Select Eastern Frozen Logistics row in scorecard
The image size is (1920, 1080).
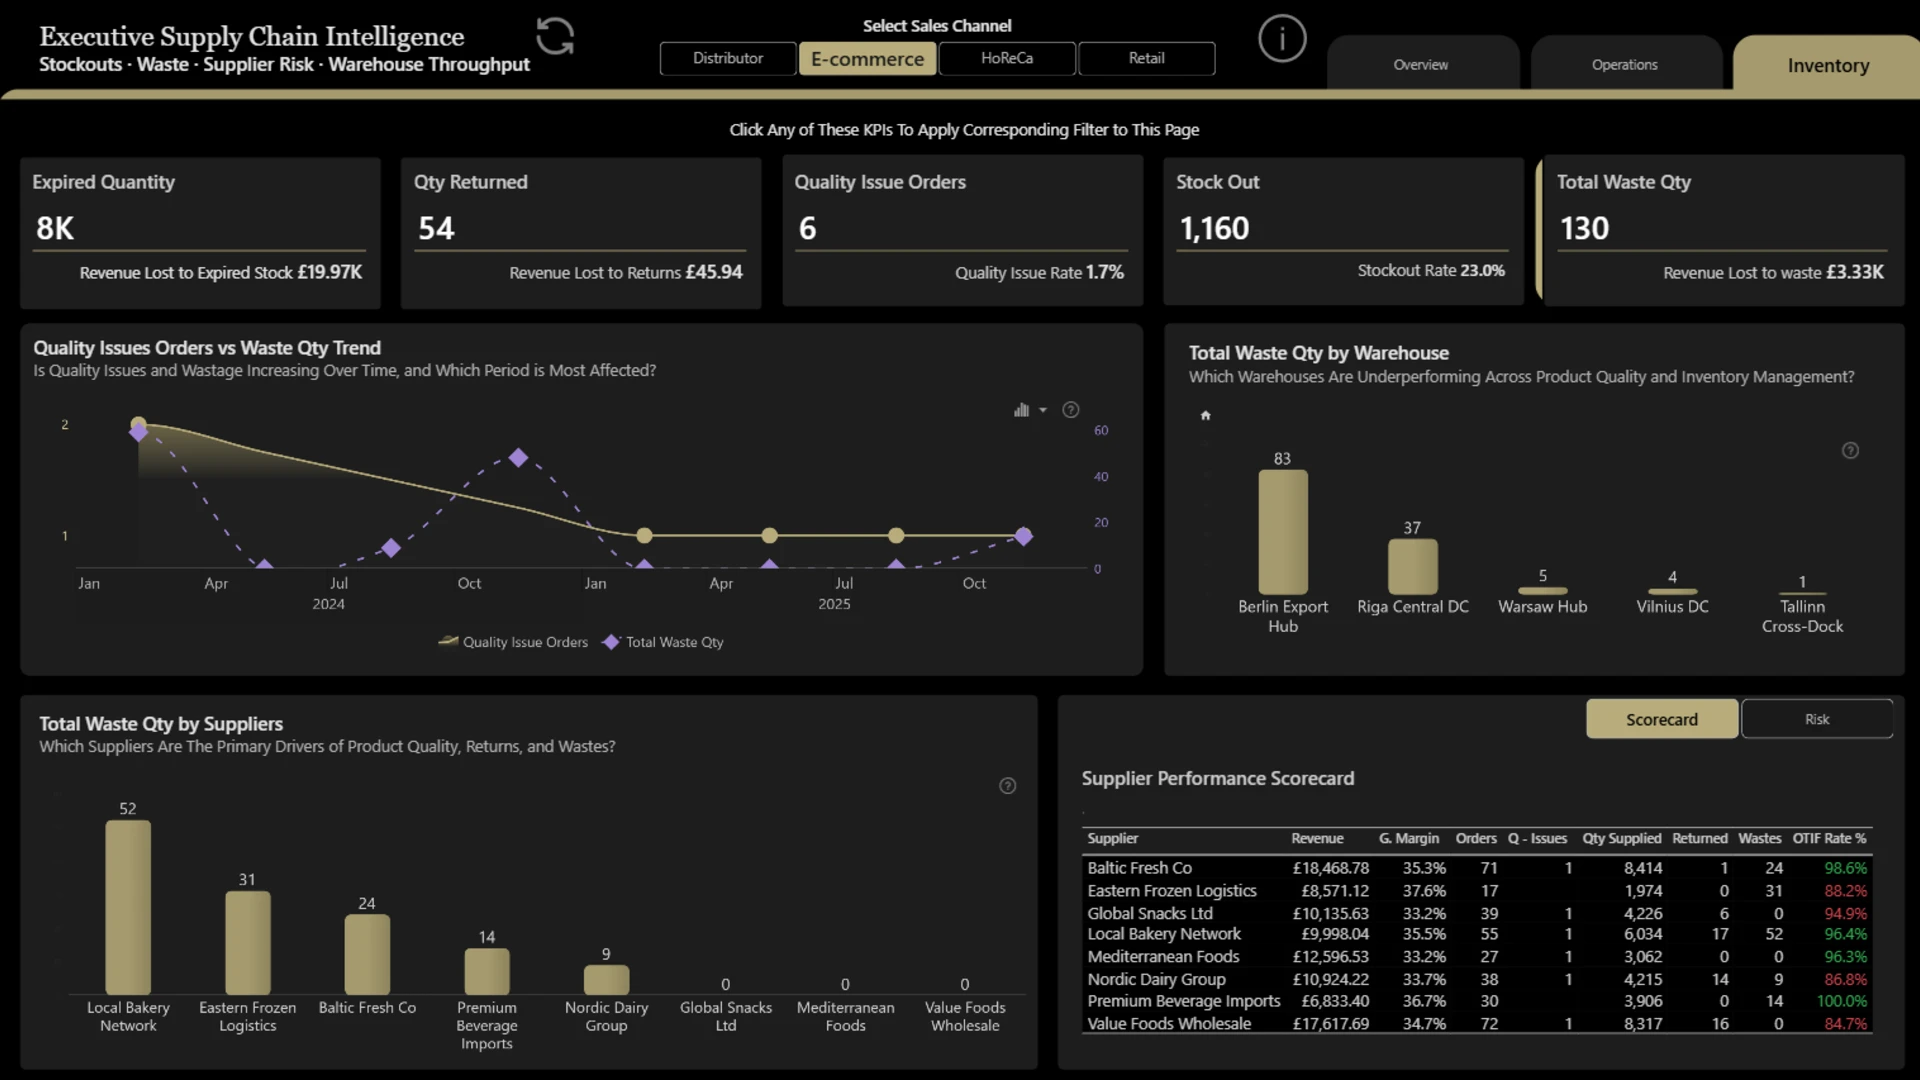point(1477,891)
